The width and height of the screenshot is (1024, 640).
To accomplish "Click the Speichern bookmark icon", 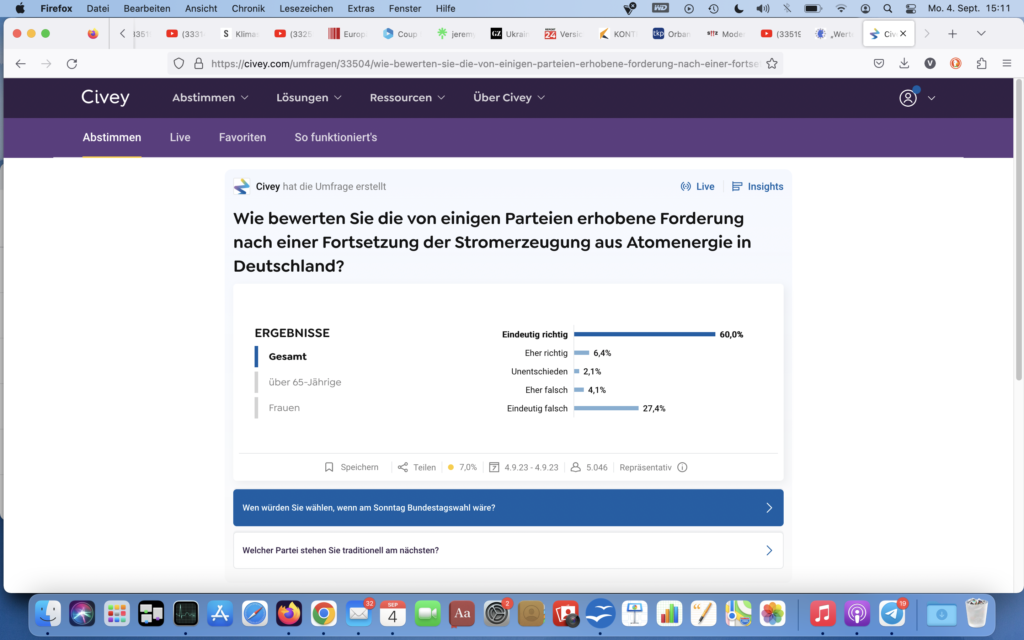I will (x=329, y=467).
